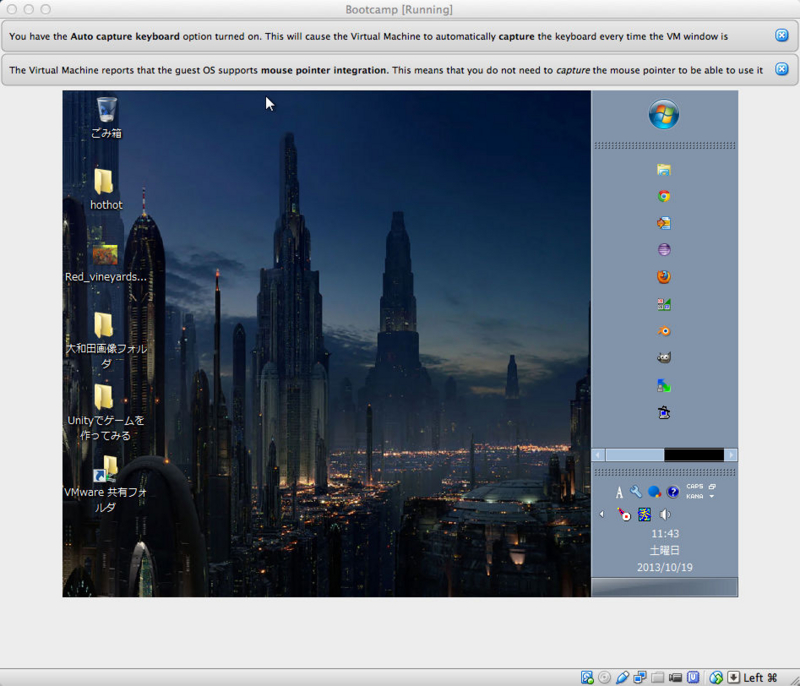This screenshot has height=686, width=800.
Task: Open the green chart taskbar icon
Action: click(x=664, y=304)
